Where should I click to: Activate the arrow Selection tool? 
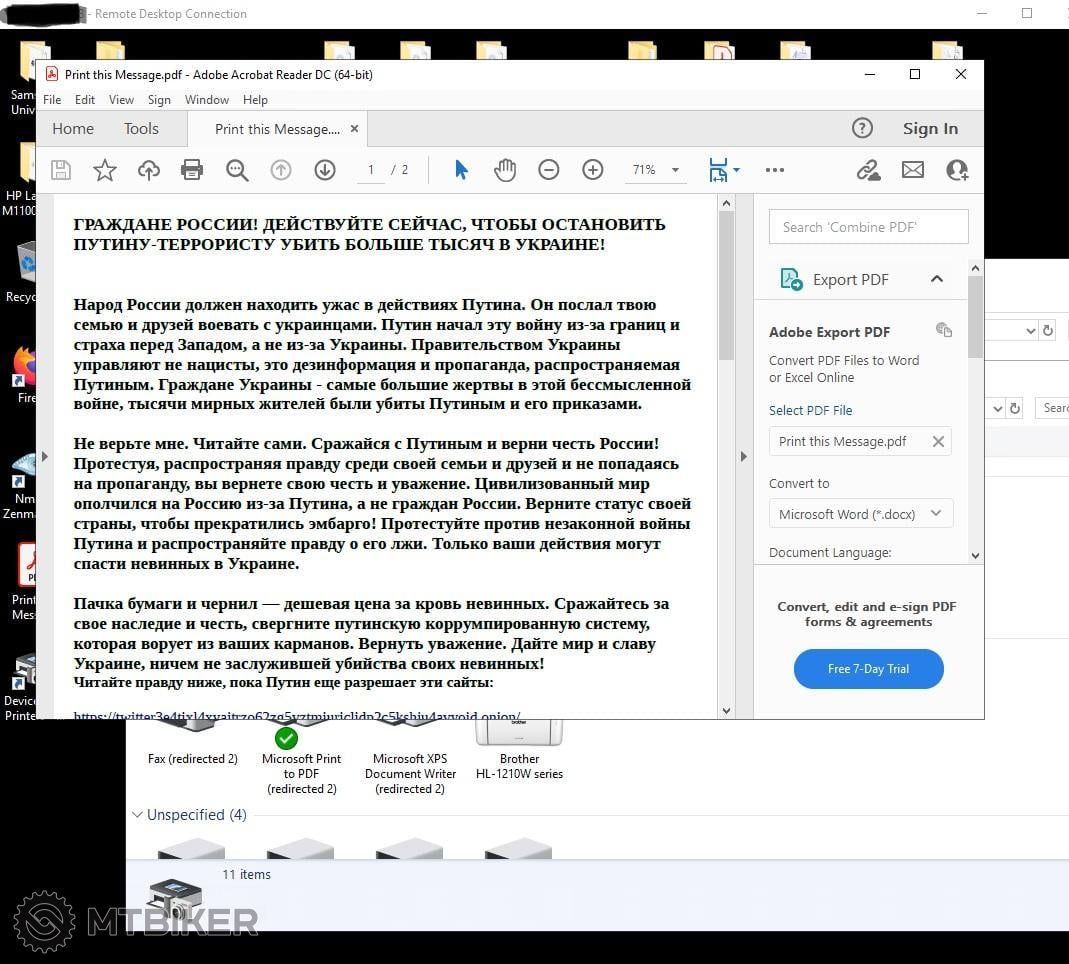click(461, 170)
